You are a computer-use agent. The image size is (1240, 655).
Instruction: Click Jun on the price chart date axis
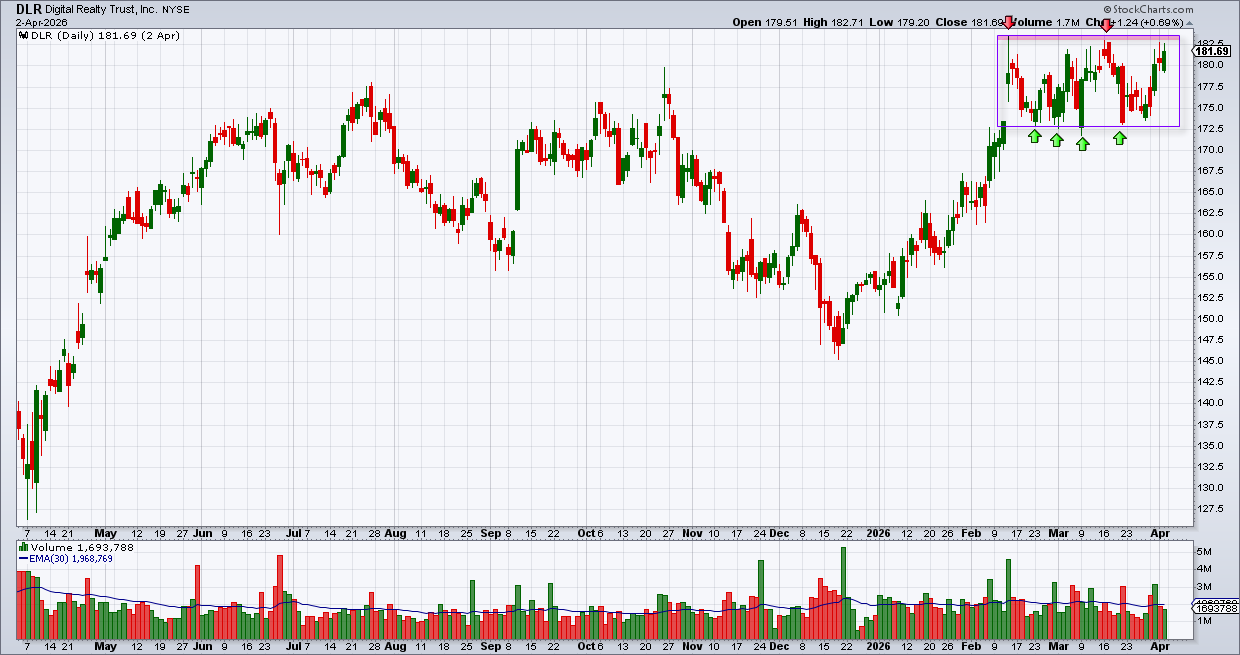click(x=203, y=533)
